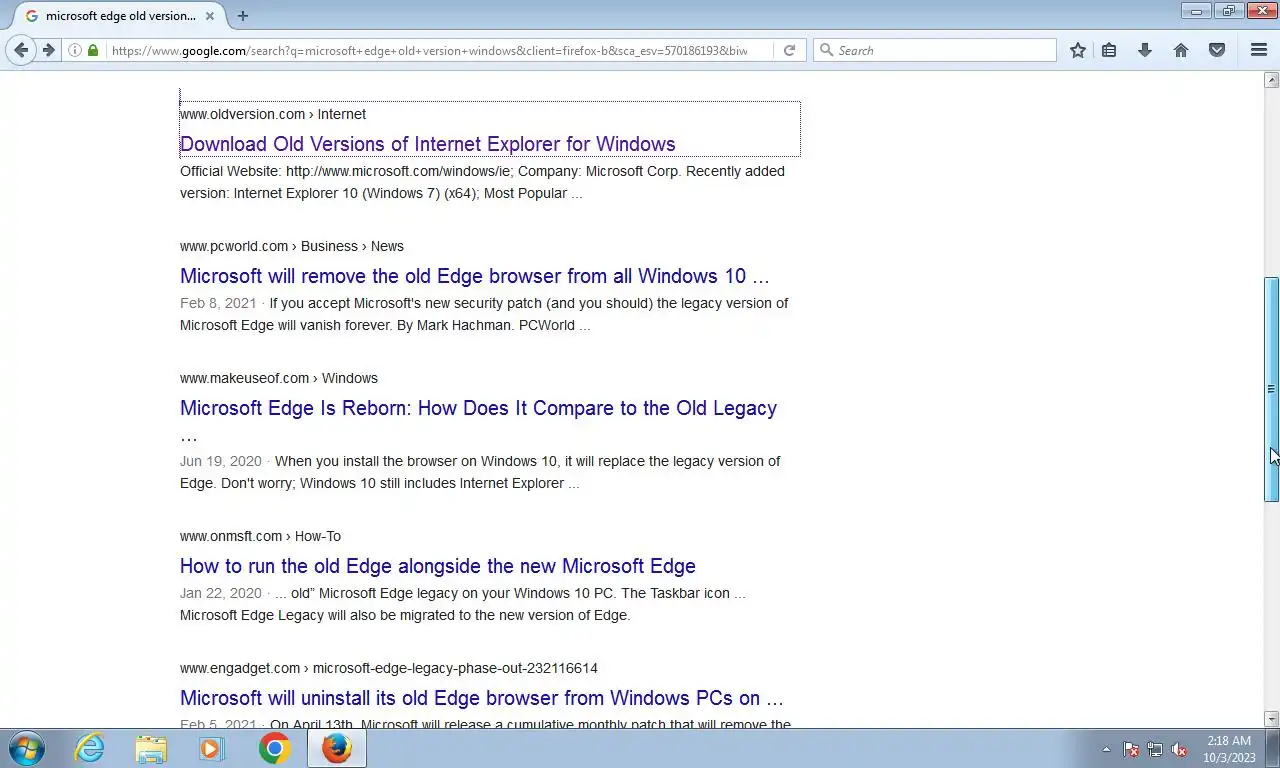Open 'Microsoft Edge Is Reborn' result link
Screen dimensions: 1280x768
tap(478, 408)
